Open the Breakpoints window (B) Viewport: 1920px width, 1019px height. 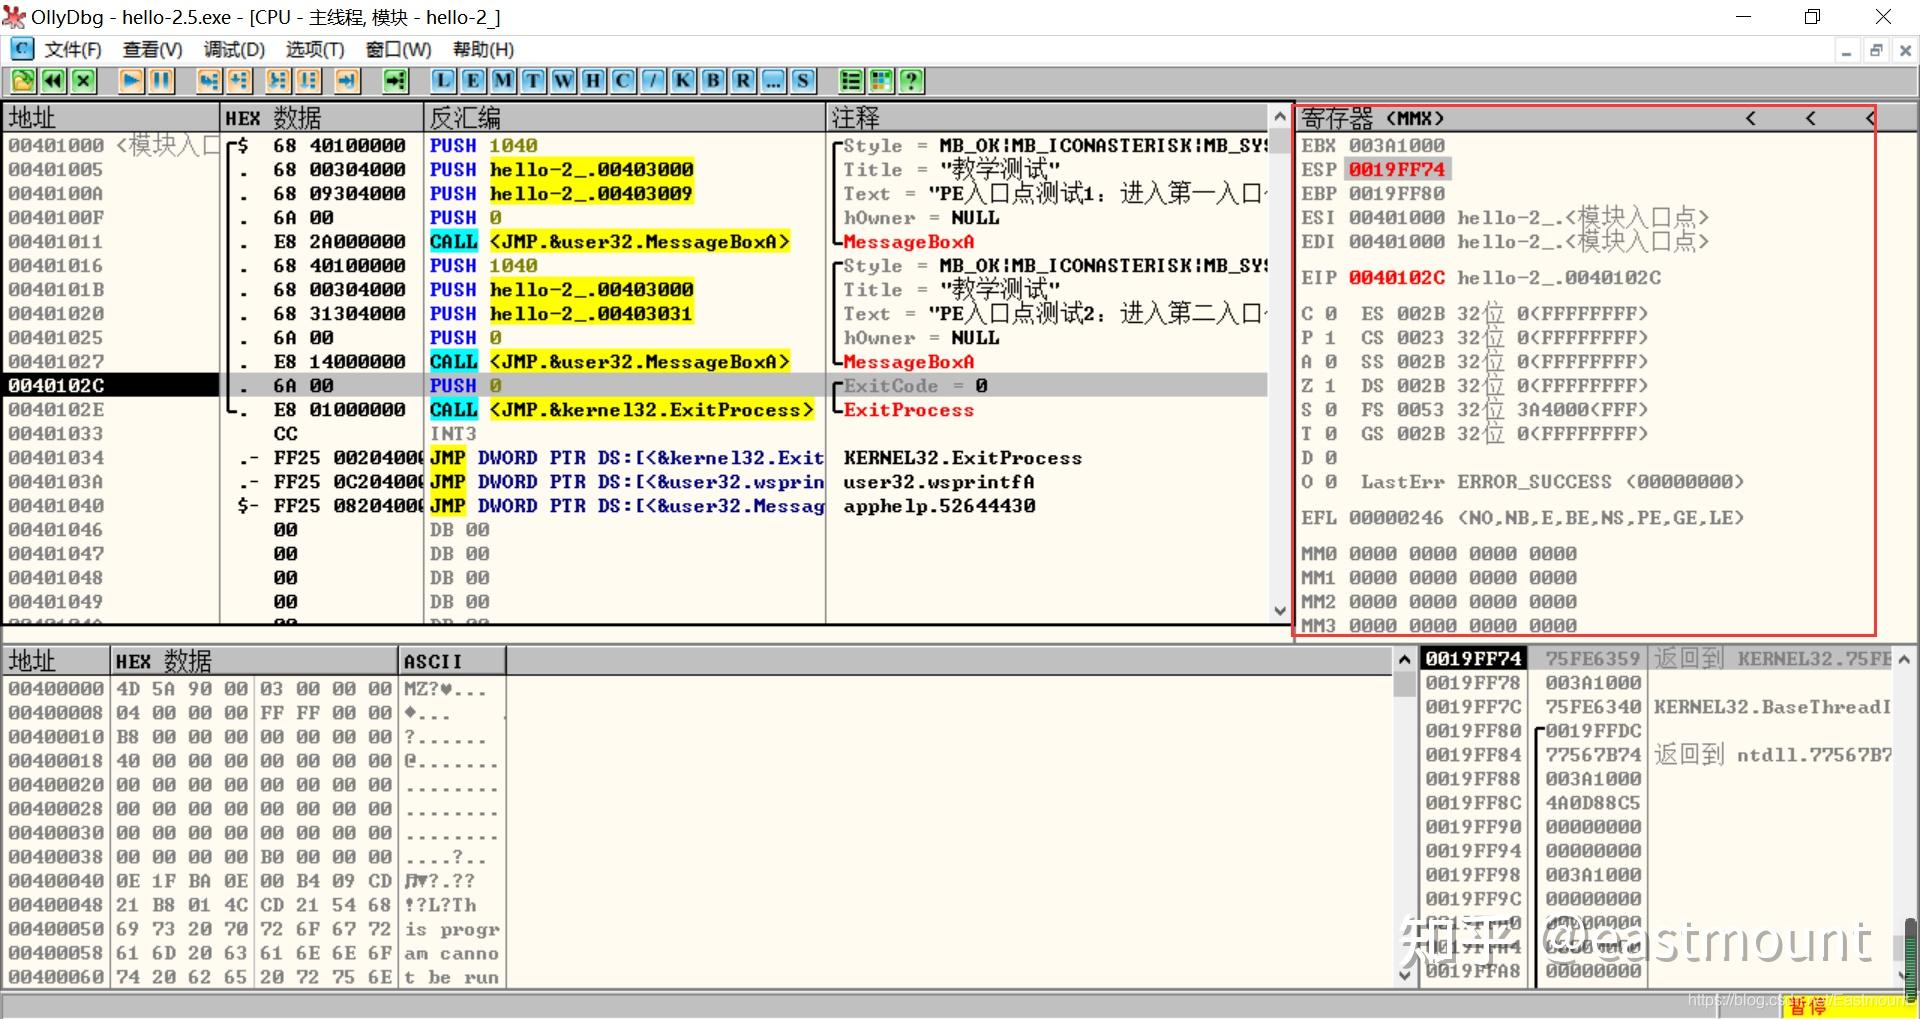pos(713,81)
